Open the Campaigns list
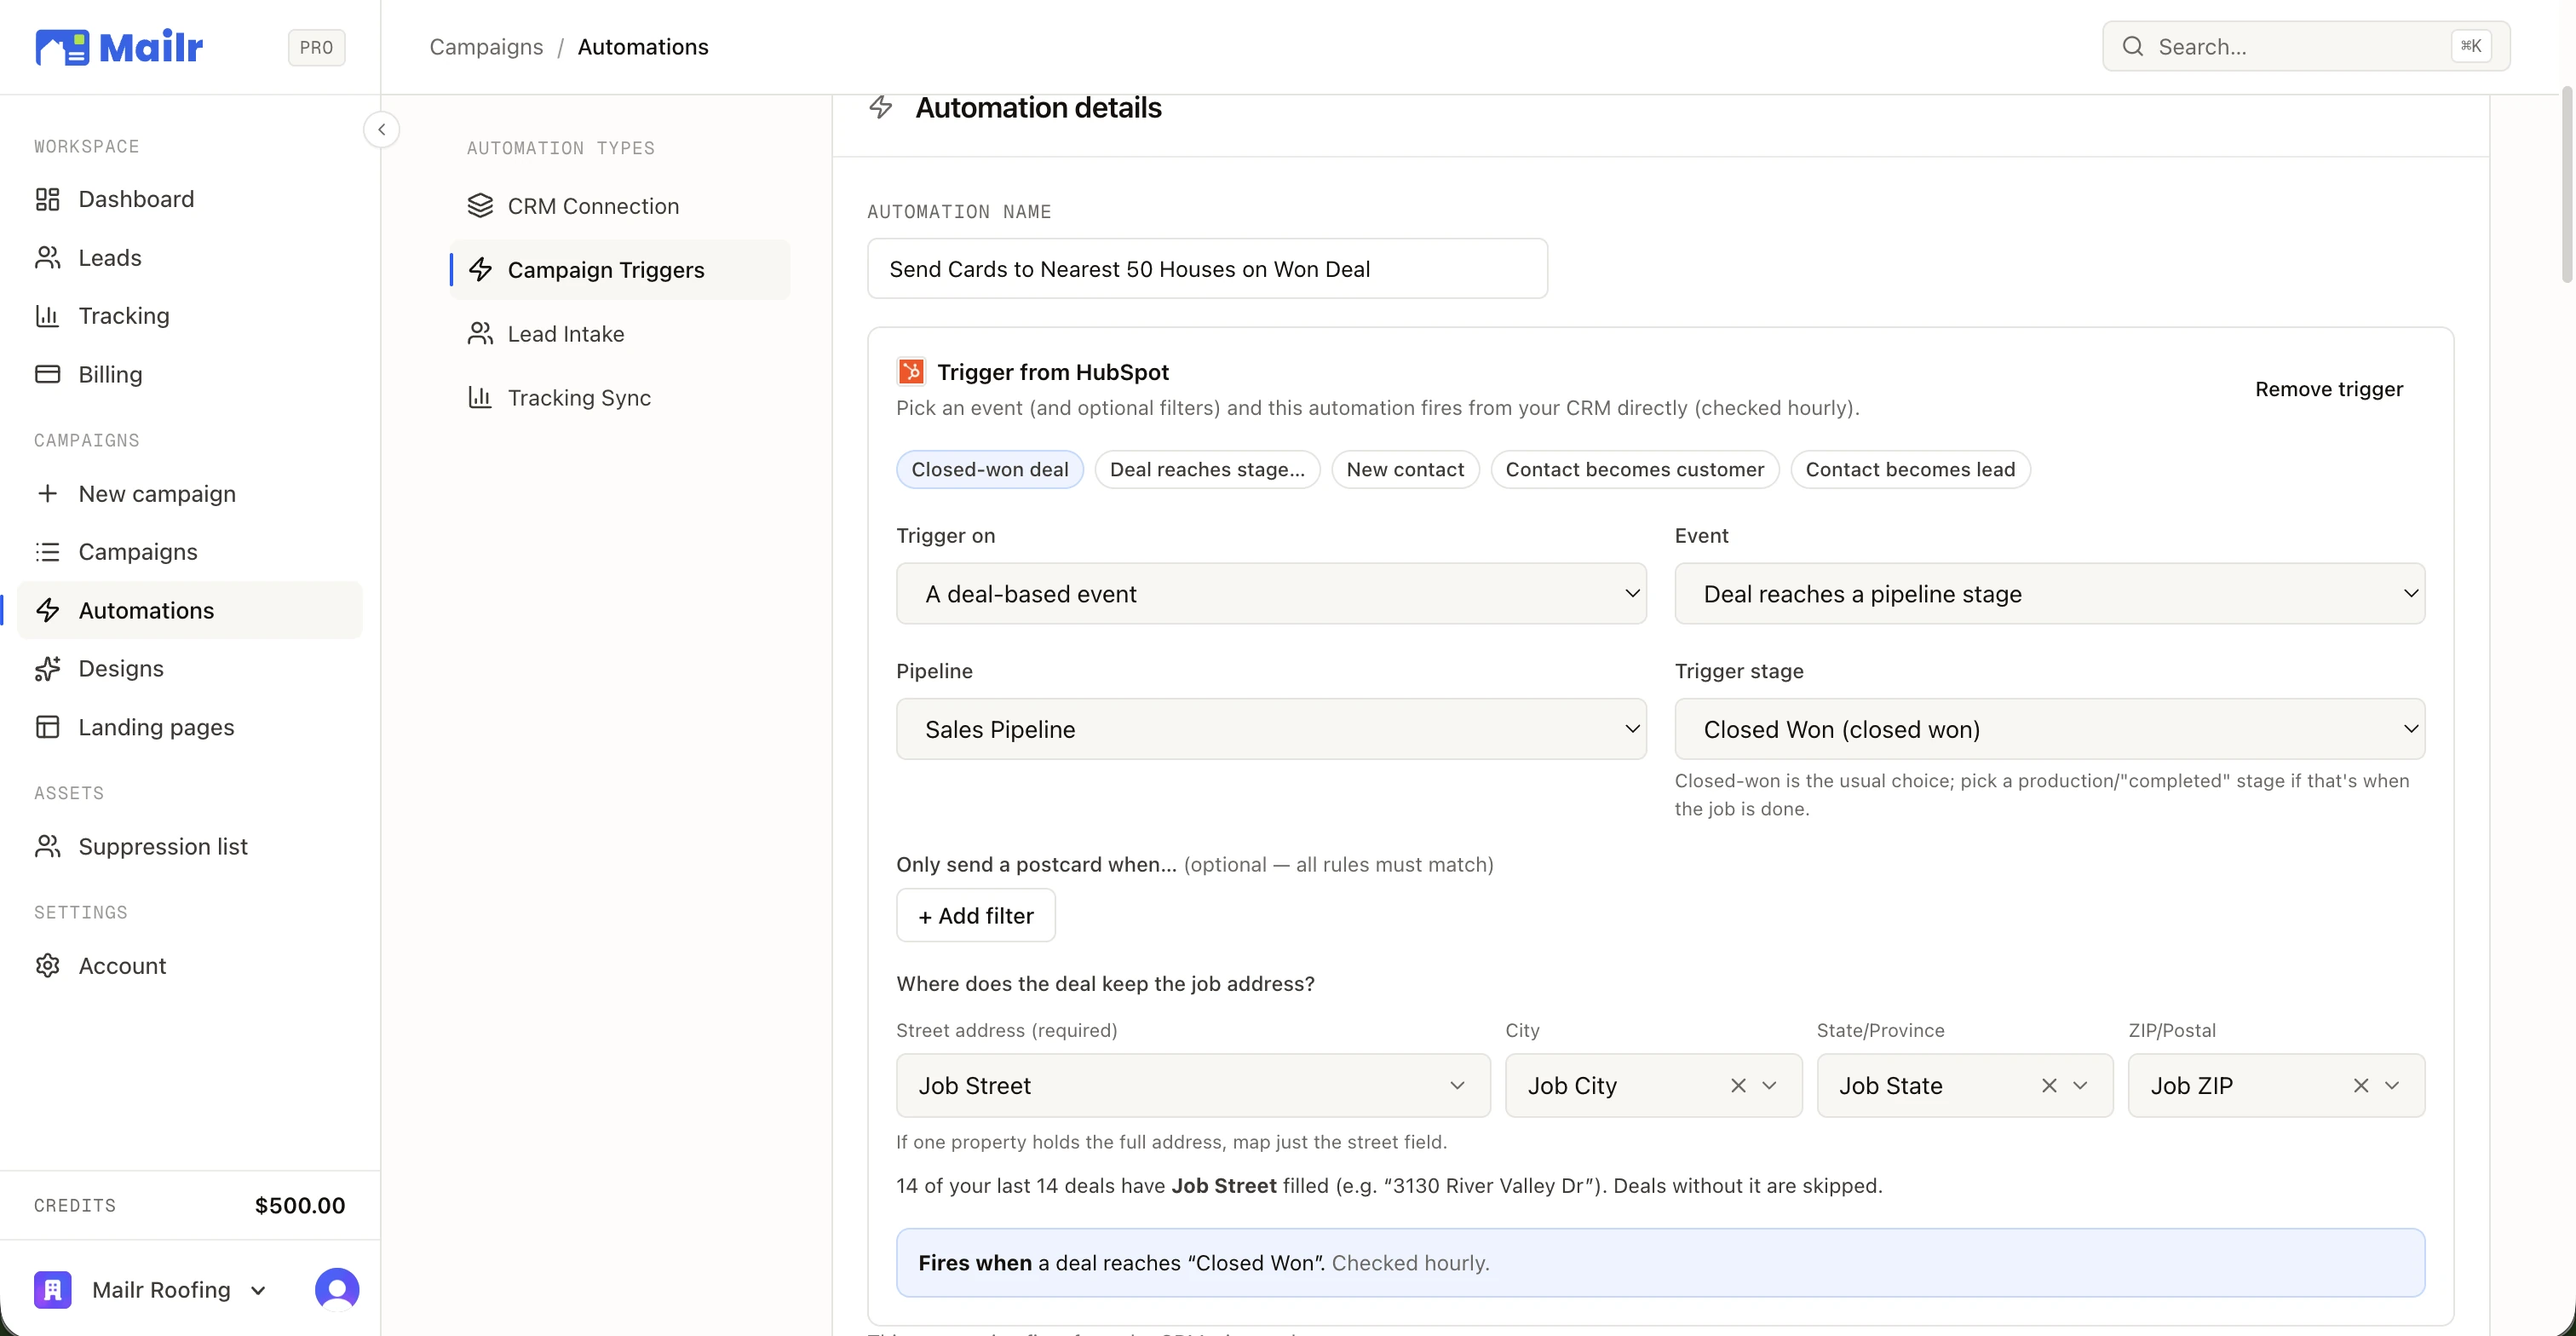This screenshot has height=1336, width=2576. [x=190, y=552]
